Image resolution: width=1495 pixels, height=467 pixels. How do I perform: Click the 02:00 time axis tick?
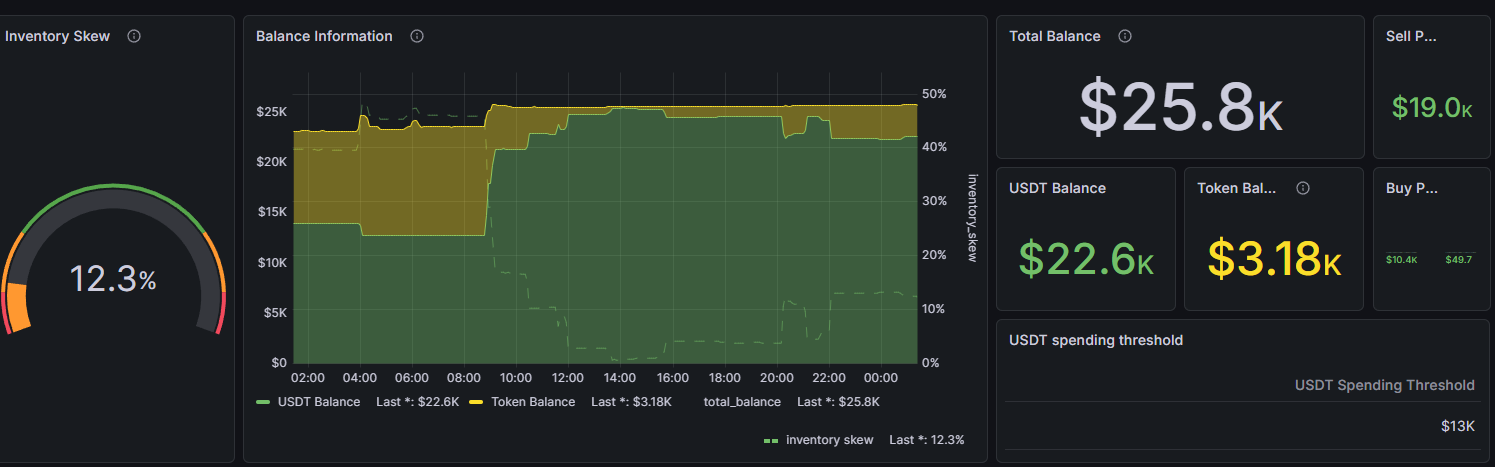[307, 378]
